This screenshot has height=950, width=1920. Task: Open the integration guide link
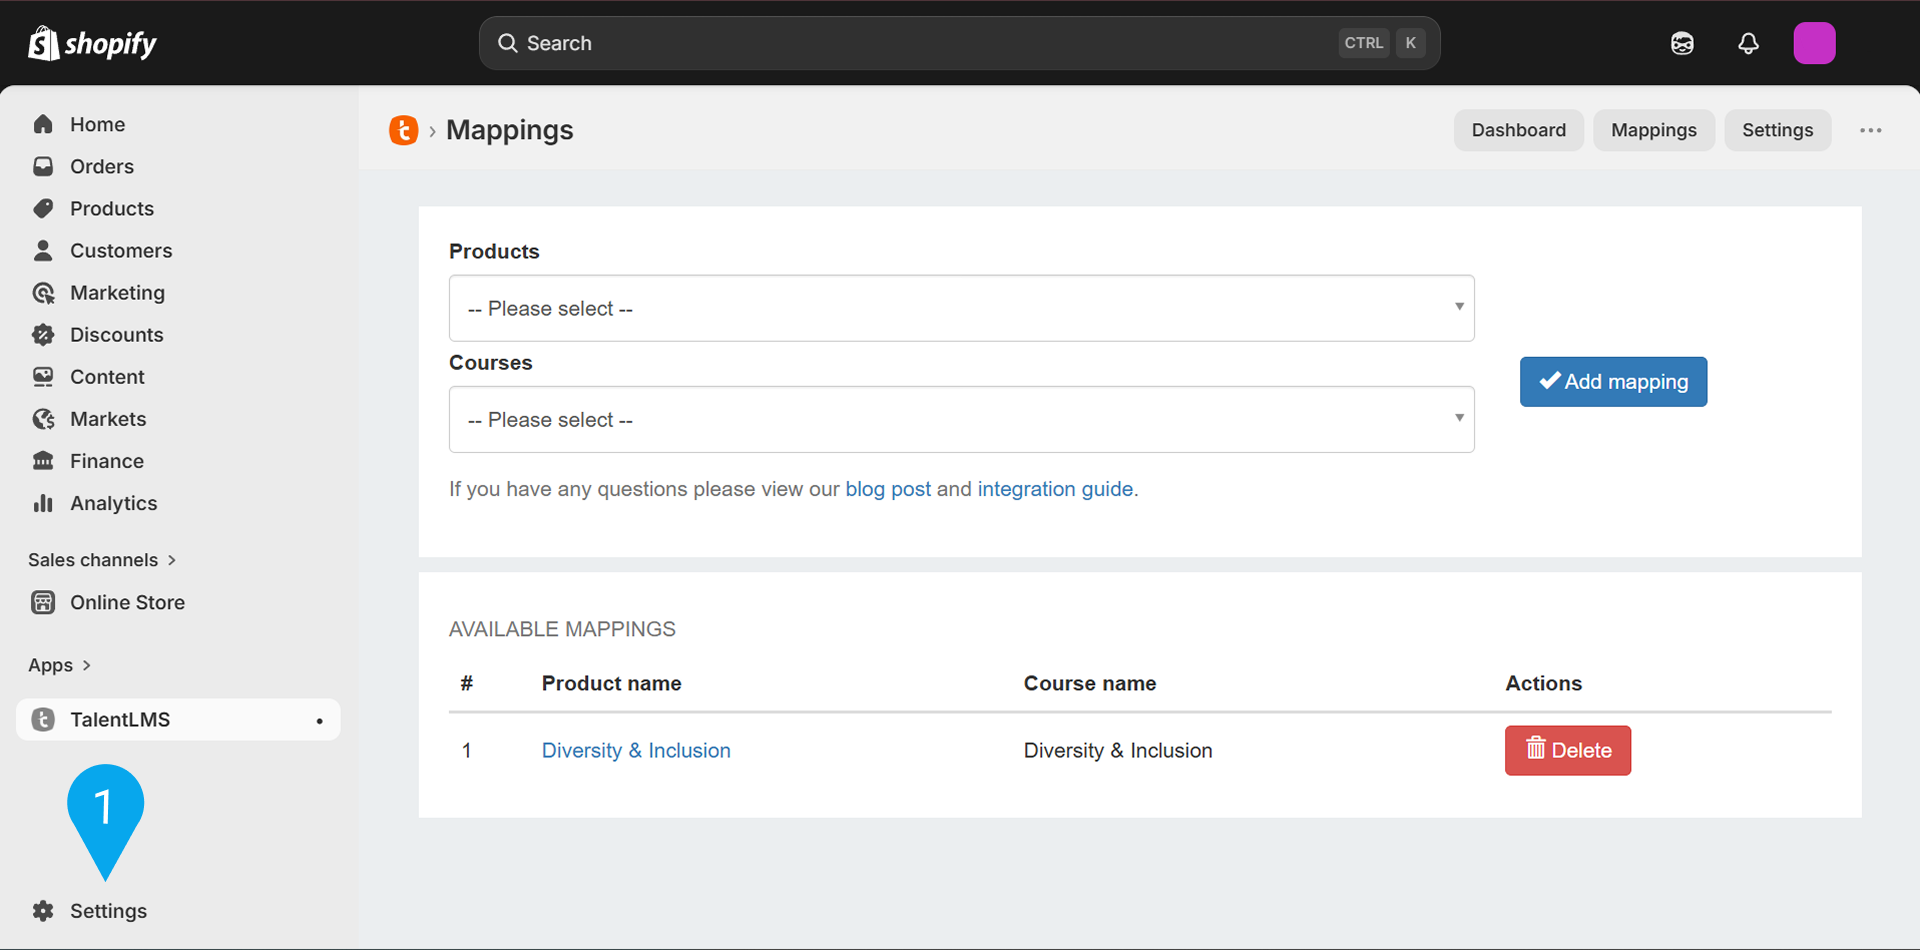point(1055,489)
